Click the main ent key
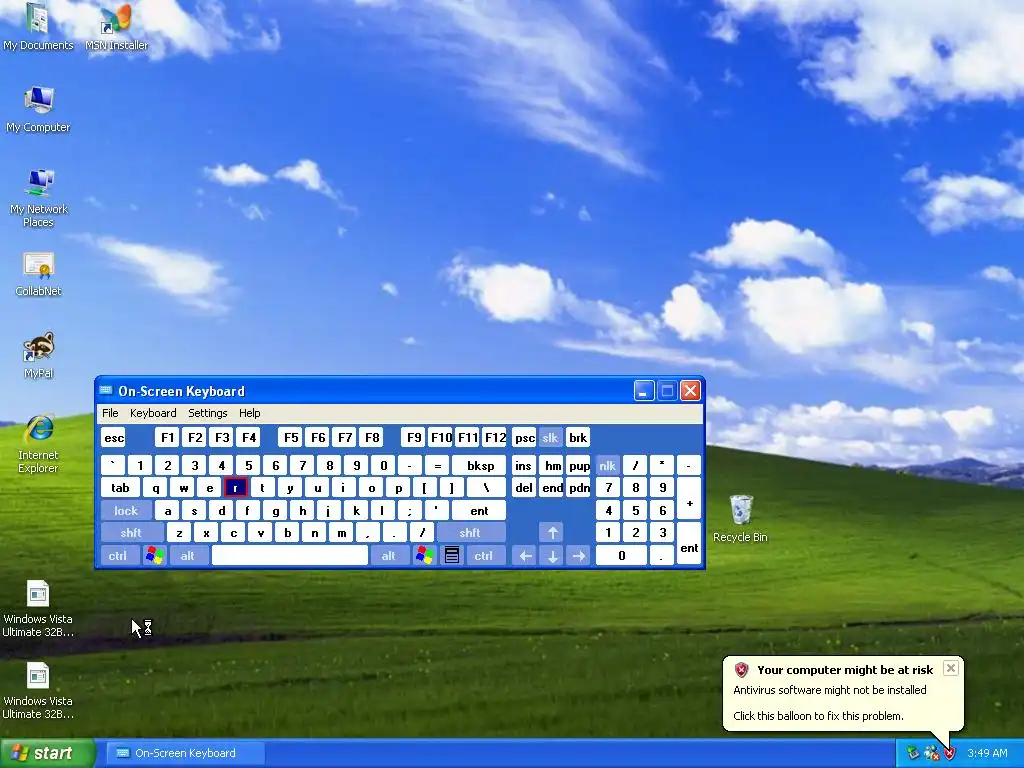1024x768 pixels. click(x=479, y=511)
